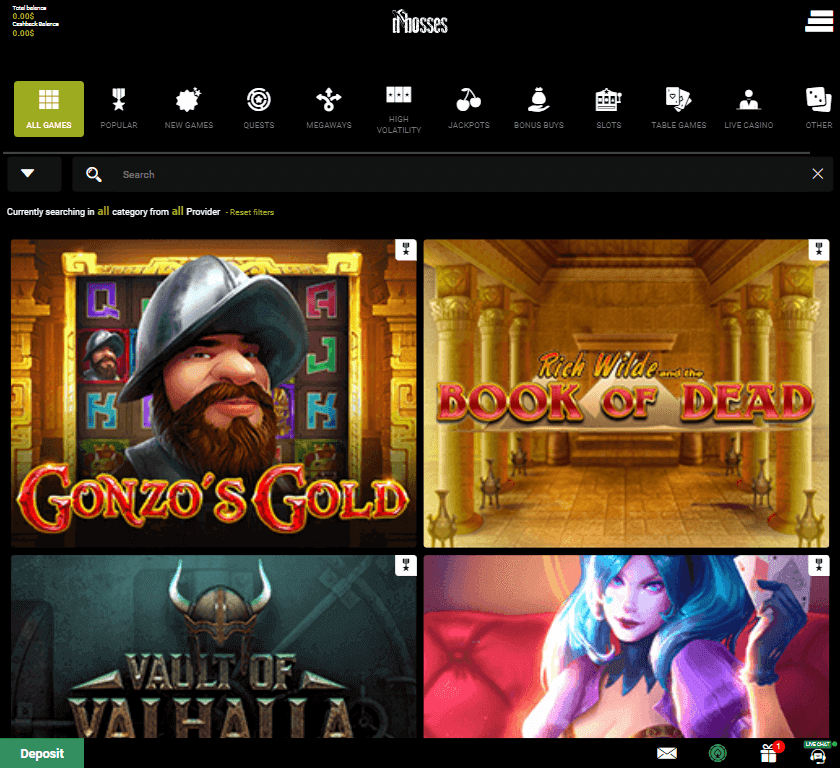Open the Quests category
Image resolution: width=840 pixels, height=768 pixels.
(x=259, y=109)
